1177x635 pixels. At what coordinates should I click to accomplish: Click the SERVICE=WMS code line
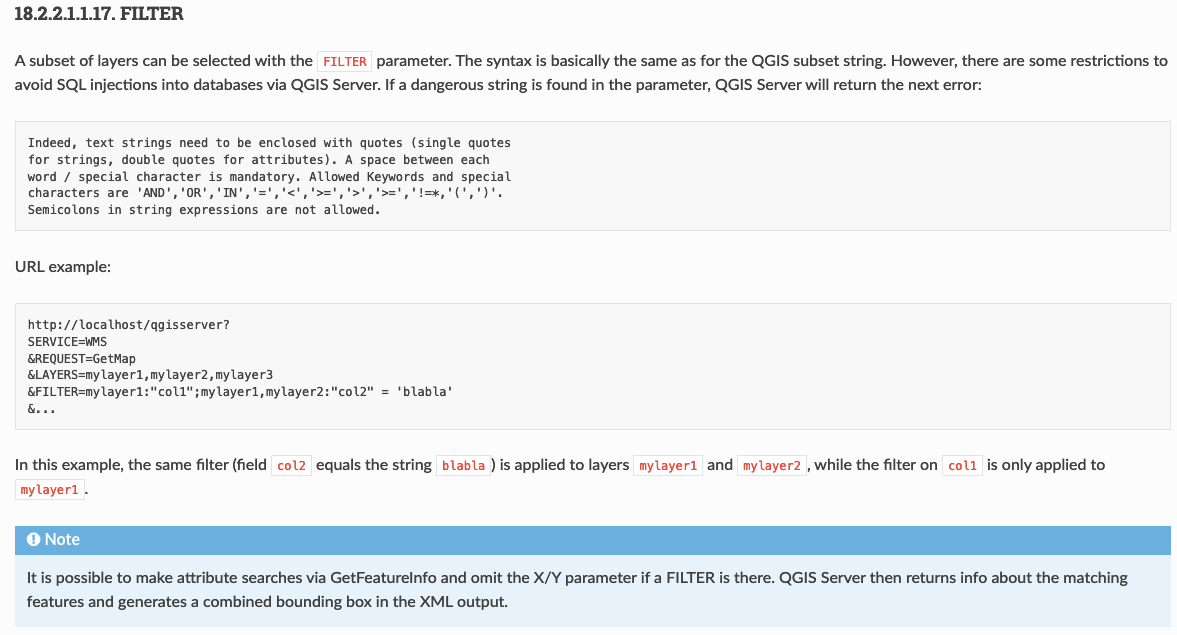[x=68, y=342]
